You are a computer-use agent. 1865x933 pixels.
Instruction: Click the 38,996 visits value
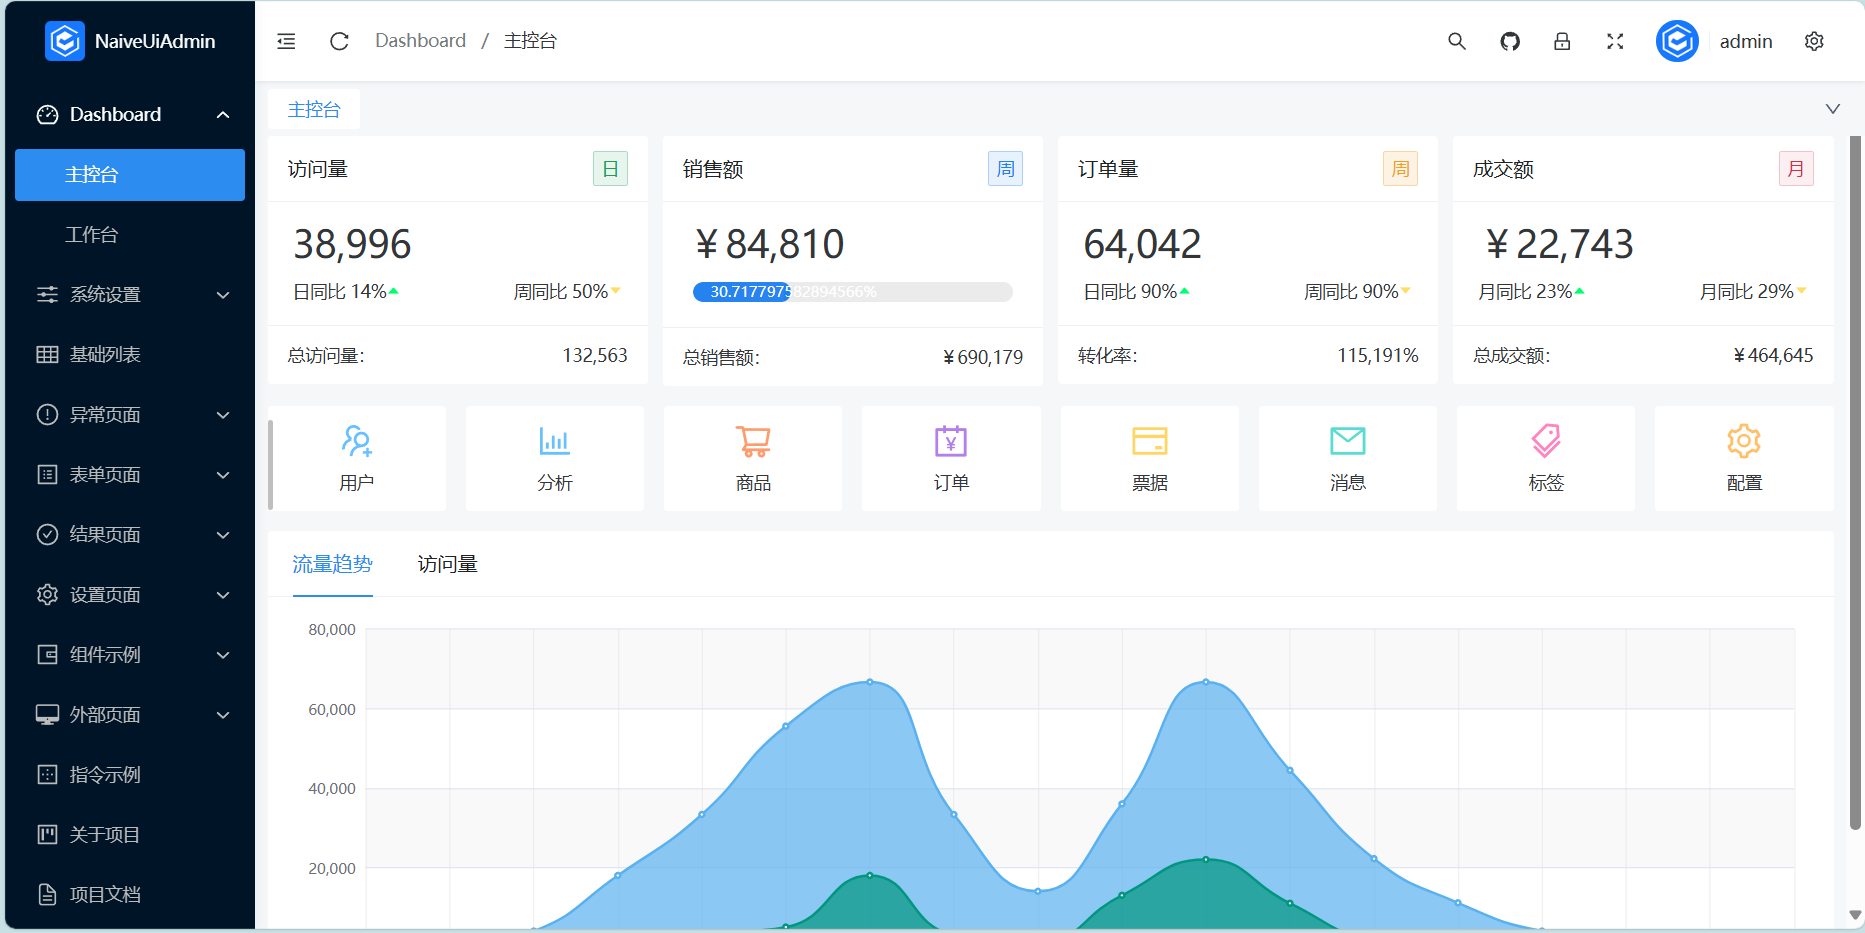click(352, 244)
